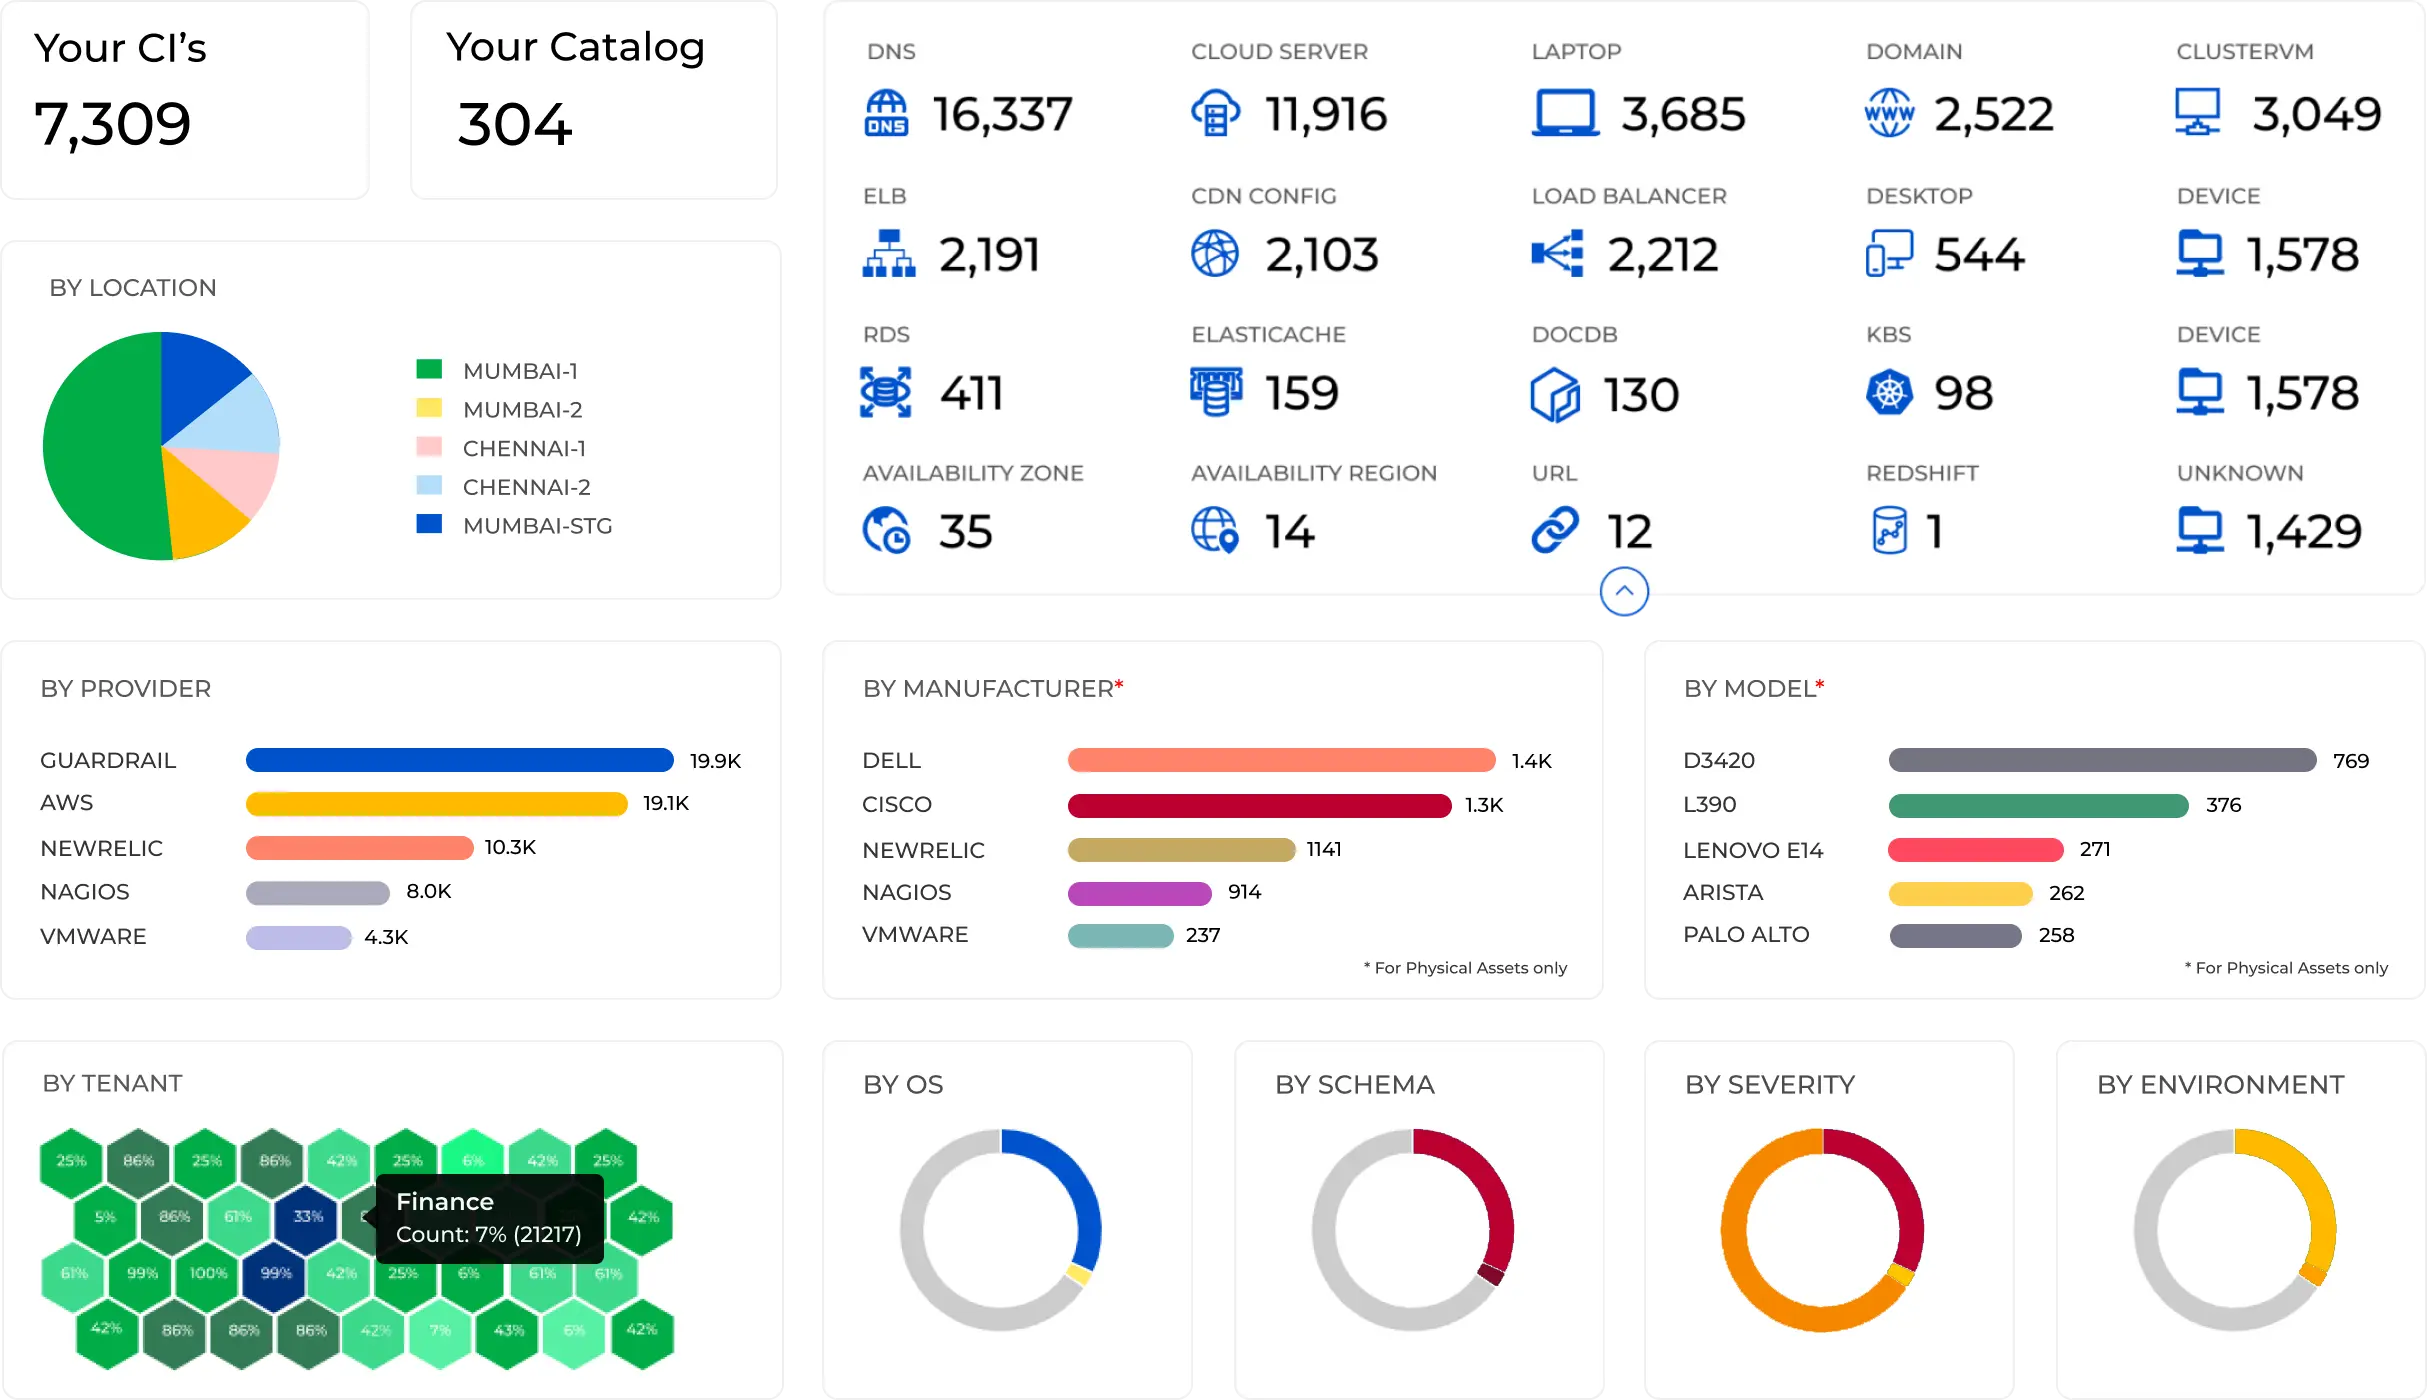Click the NEWRELIC manufacturer bar showing 1141
This screenshot has height=1400, width=2427.
(x=1181, y=849)
